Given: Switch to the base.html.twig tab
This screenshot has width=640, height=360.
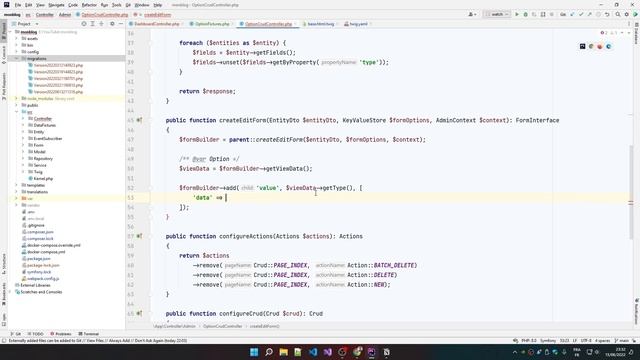Looking at the screenshot, I should coord(320,24).
